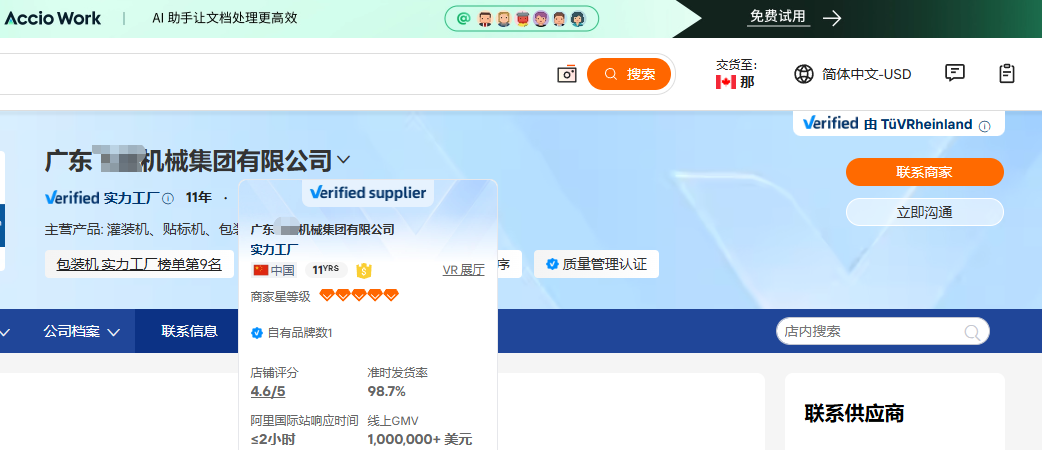Click the merchant star rating diamonds
The width and height of the screenshot is (1042, 450).
[359, 295]
